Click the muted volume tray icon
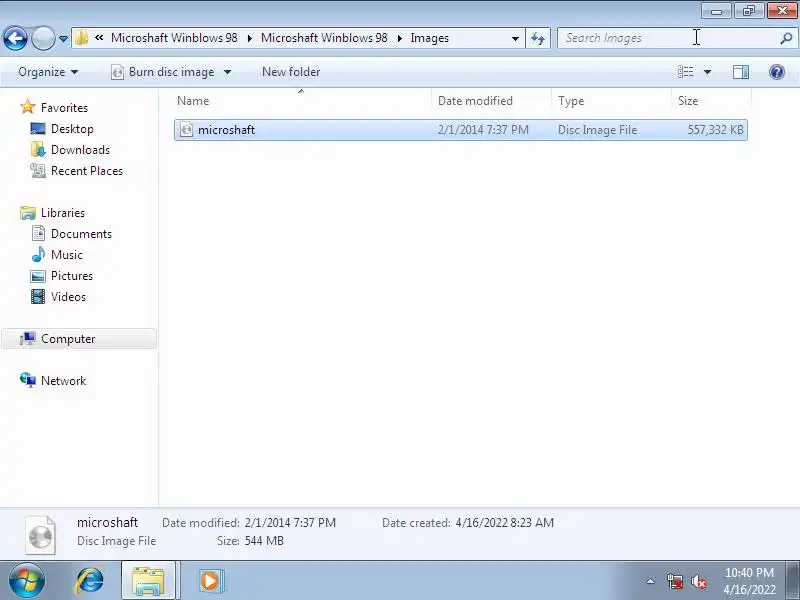The width and height of the screenshot is (800, 600). (x=698, y=581)
